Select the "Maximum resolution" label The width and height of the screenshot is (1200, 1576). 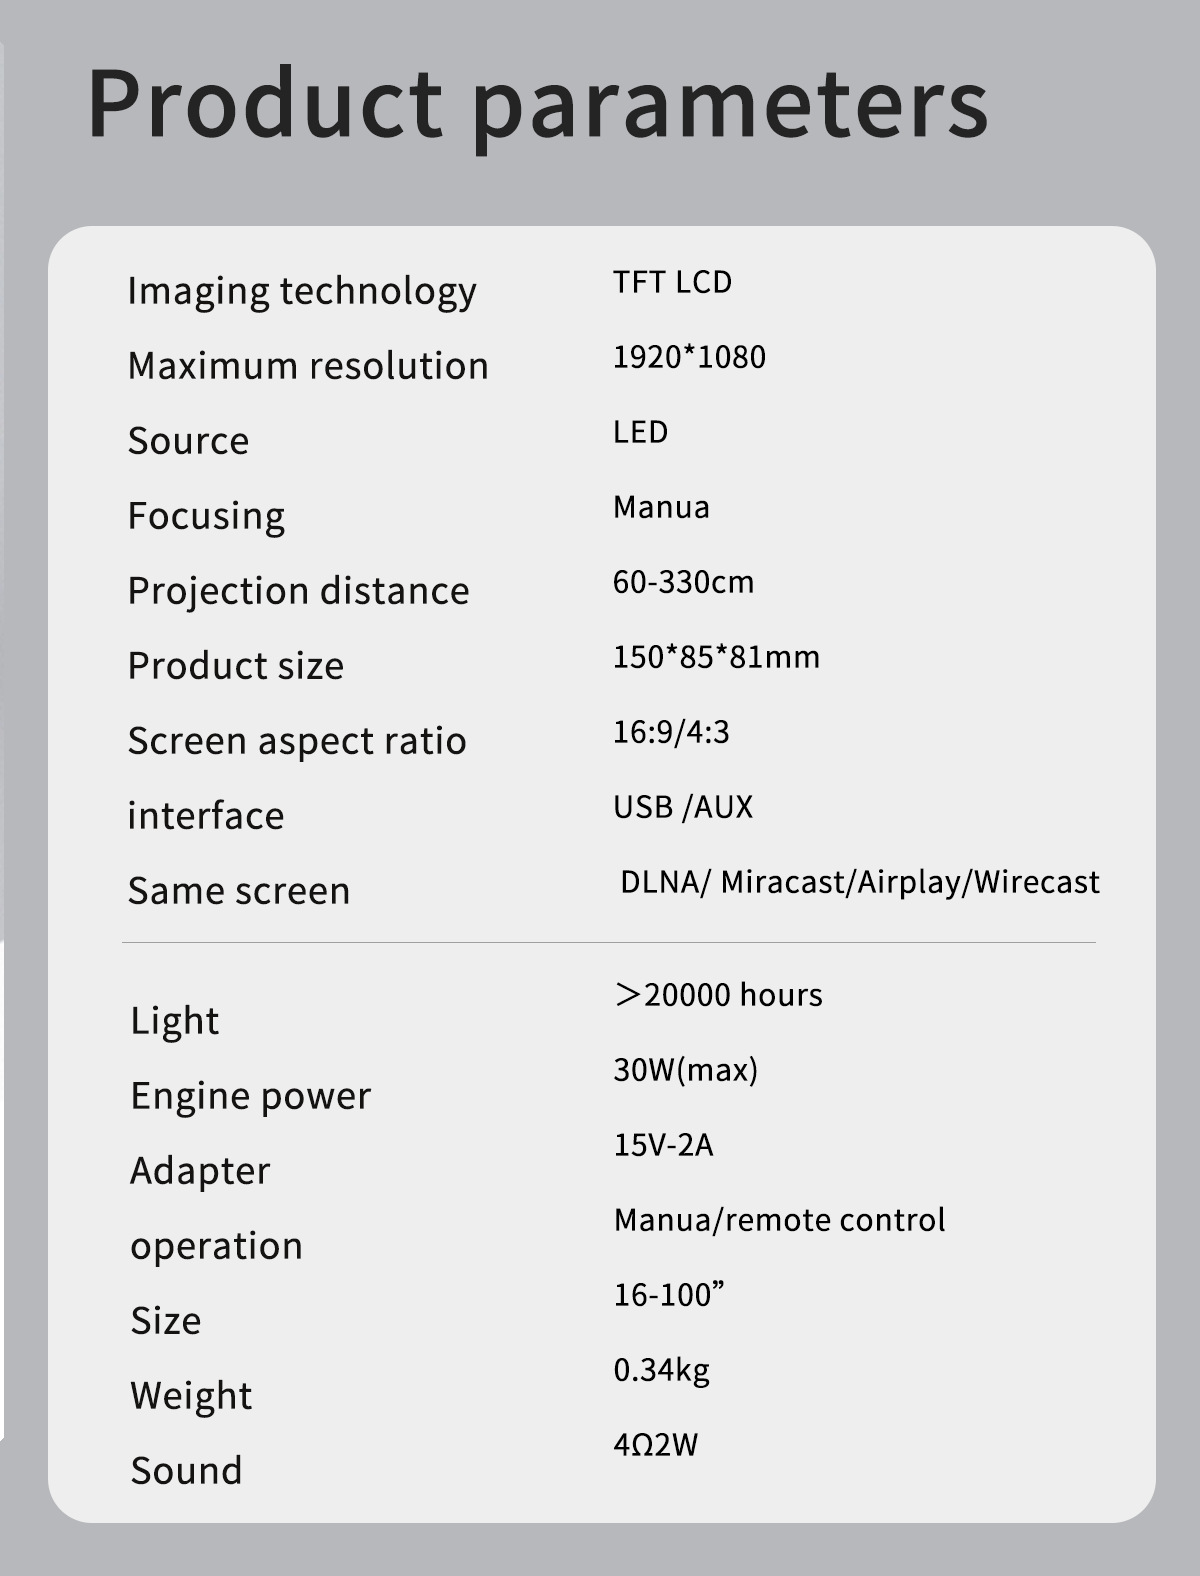308,366
